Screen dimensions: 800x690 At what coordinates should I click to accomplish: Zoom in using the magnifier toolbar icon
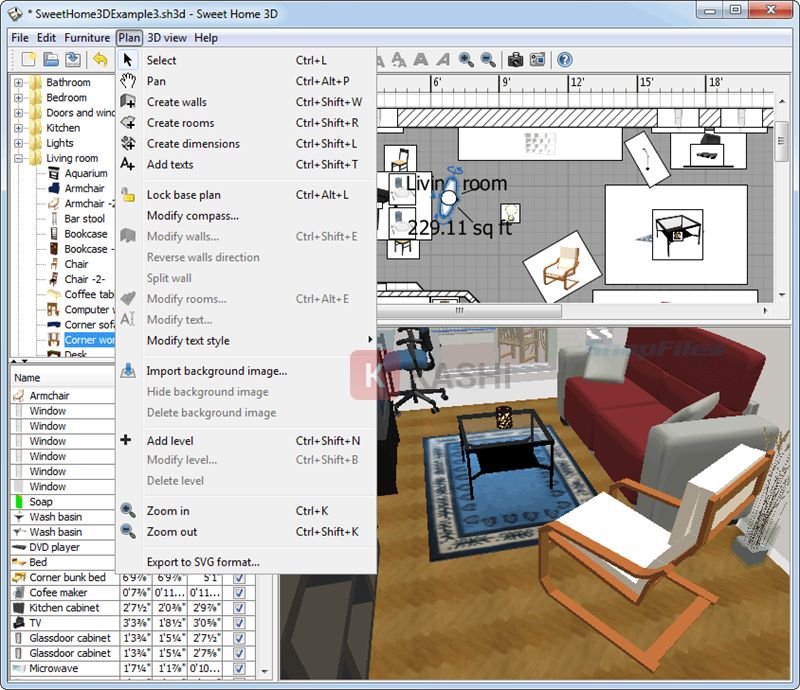coord(464,59)
